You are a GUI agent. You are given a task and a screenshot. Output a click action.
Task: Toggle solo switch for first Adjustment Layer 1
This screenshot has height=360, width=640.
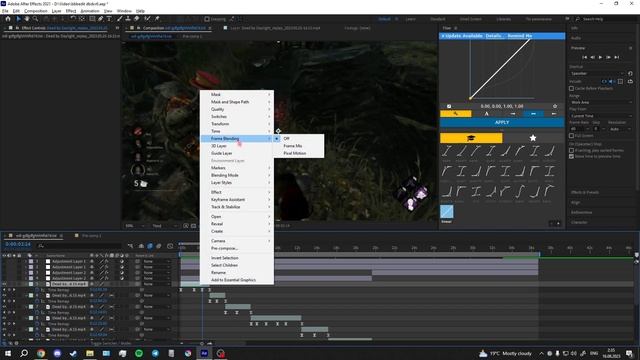click(x=14, y=261)
